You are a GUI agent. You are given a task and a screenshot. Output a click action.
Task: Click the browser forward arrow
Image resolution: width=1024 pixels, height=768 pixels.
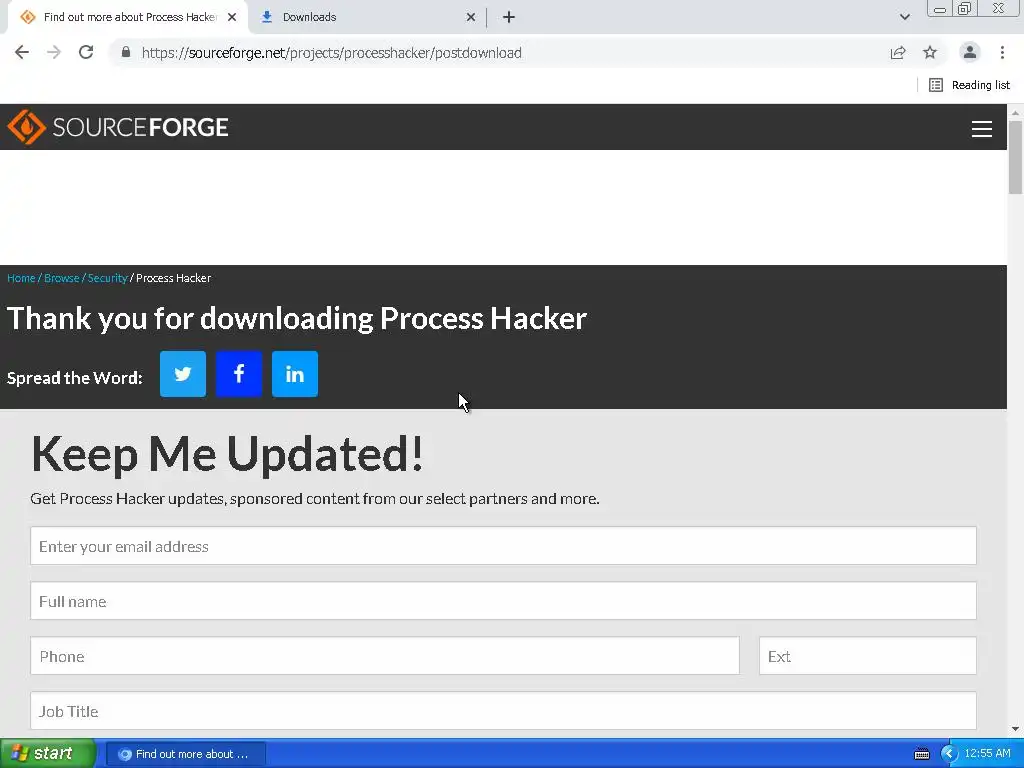coord(54,52)
